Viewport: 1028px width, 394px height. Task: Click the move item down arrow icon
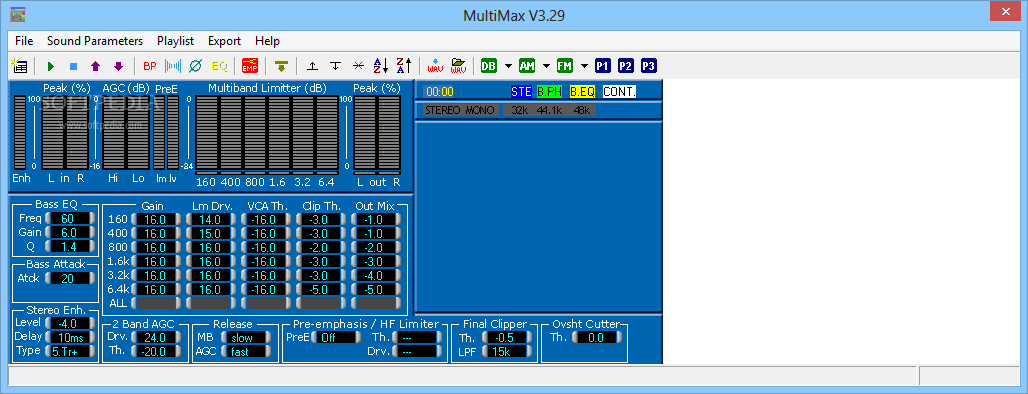(x=336, y=66)
